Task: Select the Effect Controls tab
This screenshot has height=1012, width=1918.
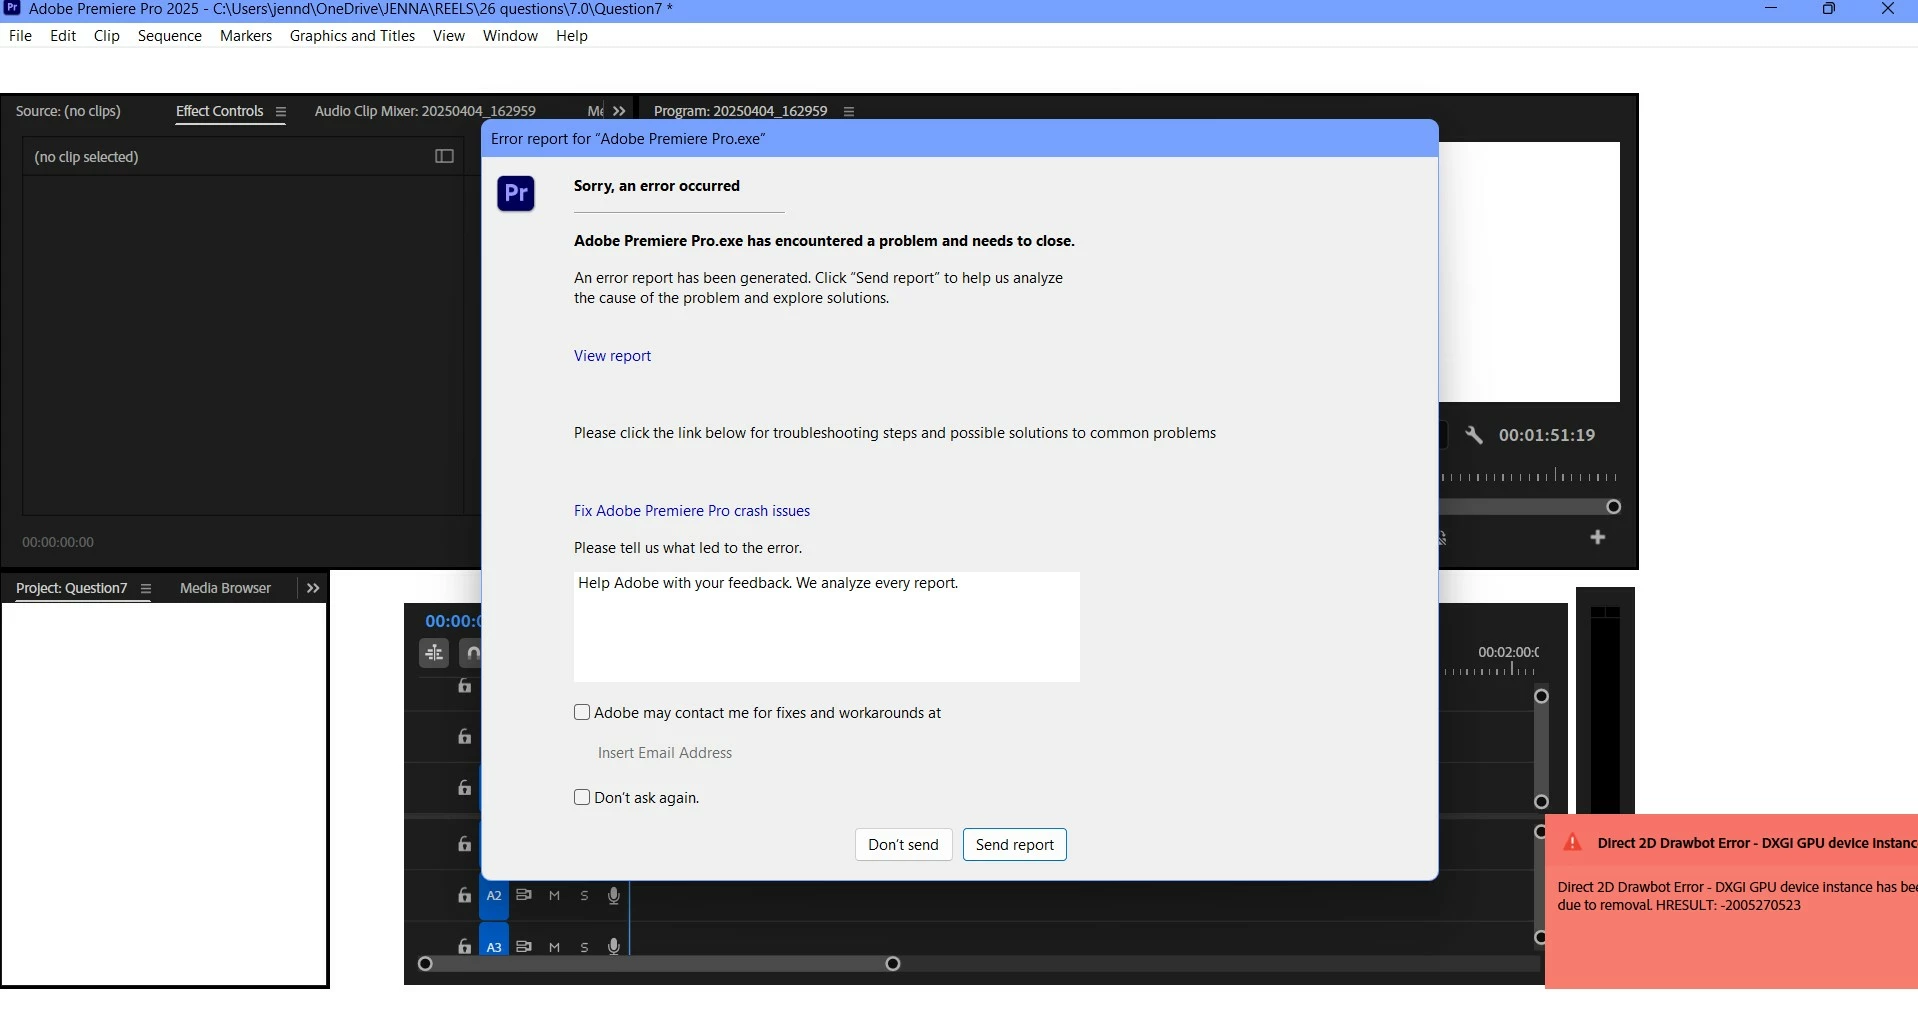Action: click(219, 111)
